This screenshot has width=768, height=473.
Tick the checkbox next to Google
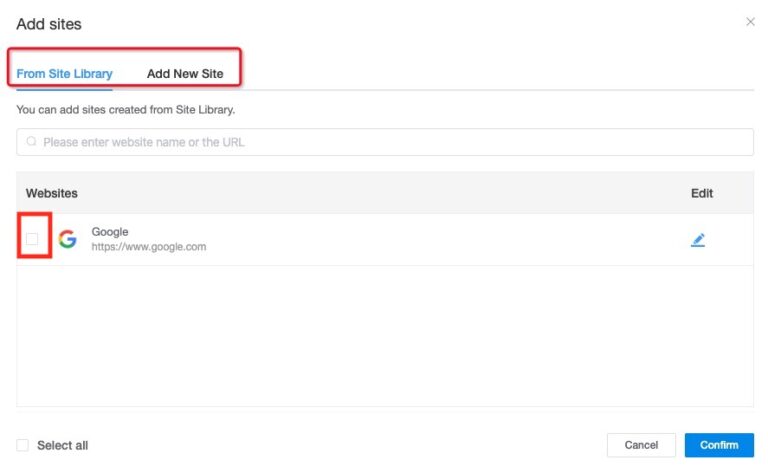tap(33, 239)
